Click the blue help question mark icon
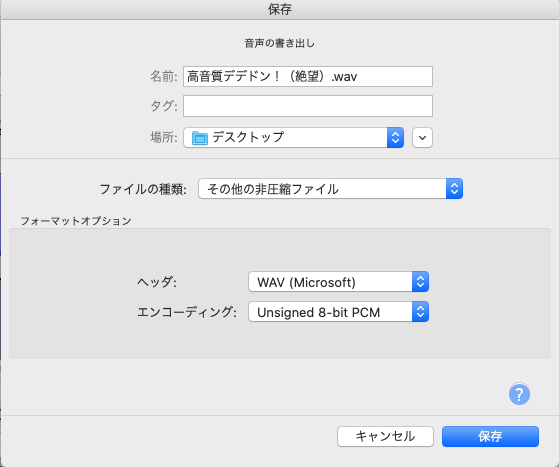 pos(519,394)
